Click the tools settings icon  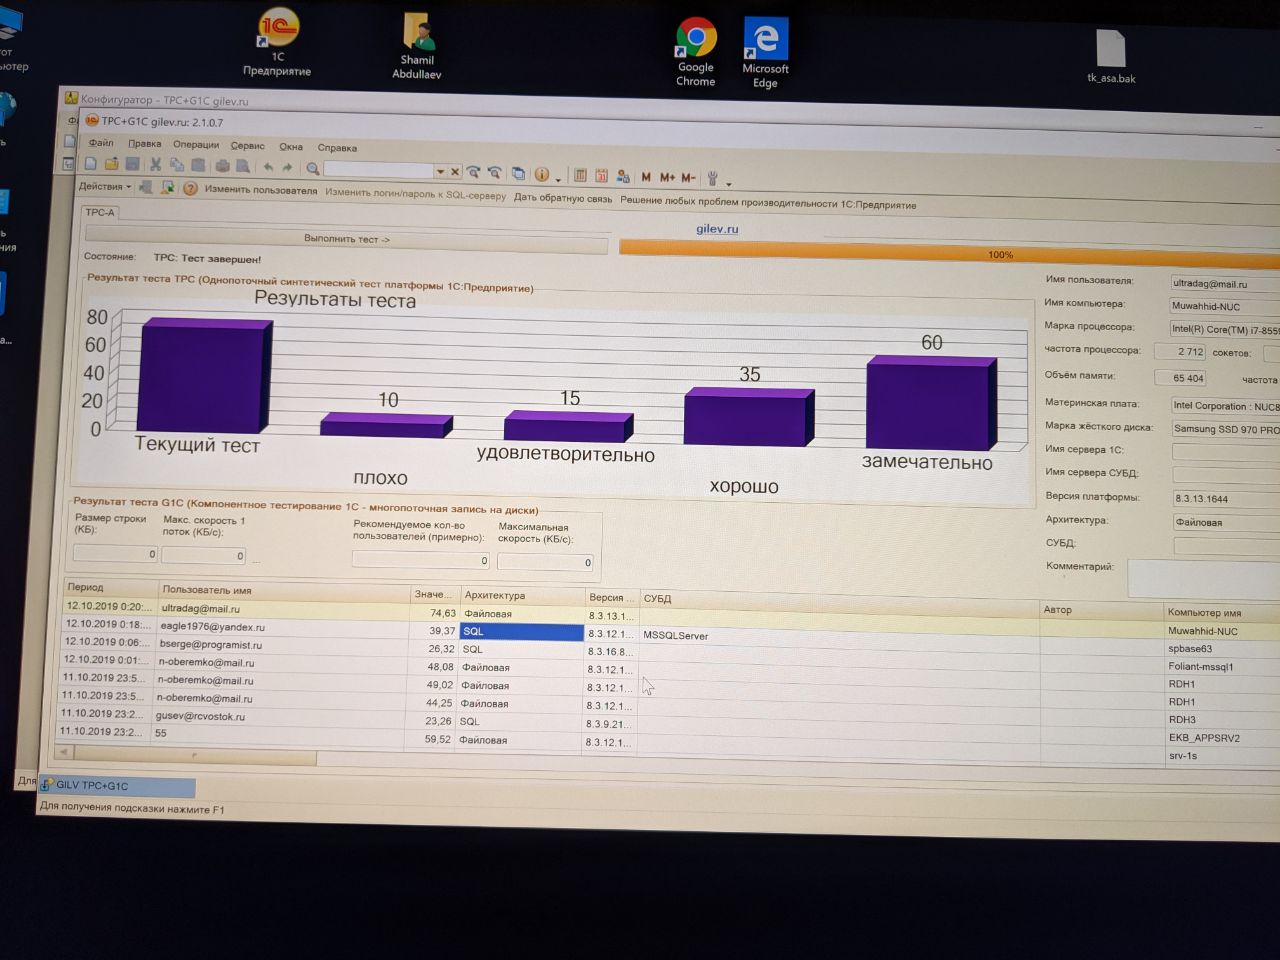(x=712, y=178)
